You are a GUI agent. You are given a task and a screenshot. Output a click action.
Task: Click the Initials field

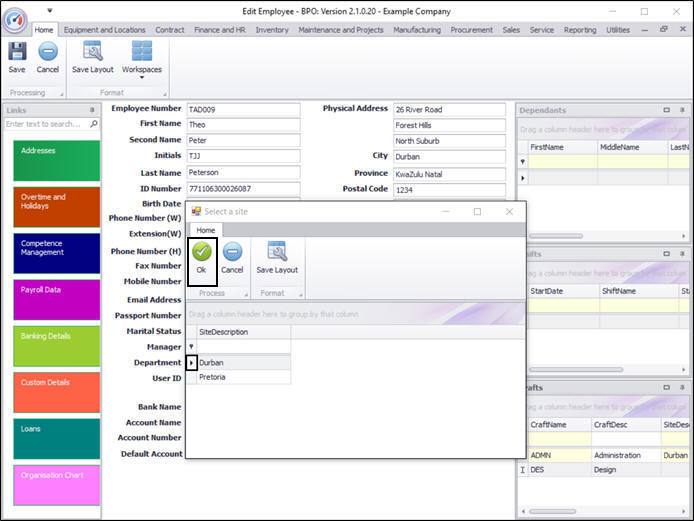pos(243,156)
